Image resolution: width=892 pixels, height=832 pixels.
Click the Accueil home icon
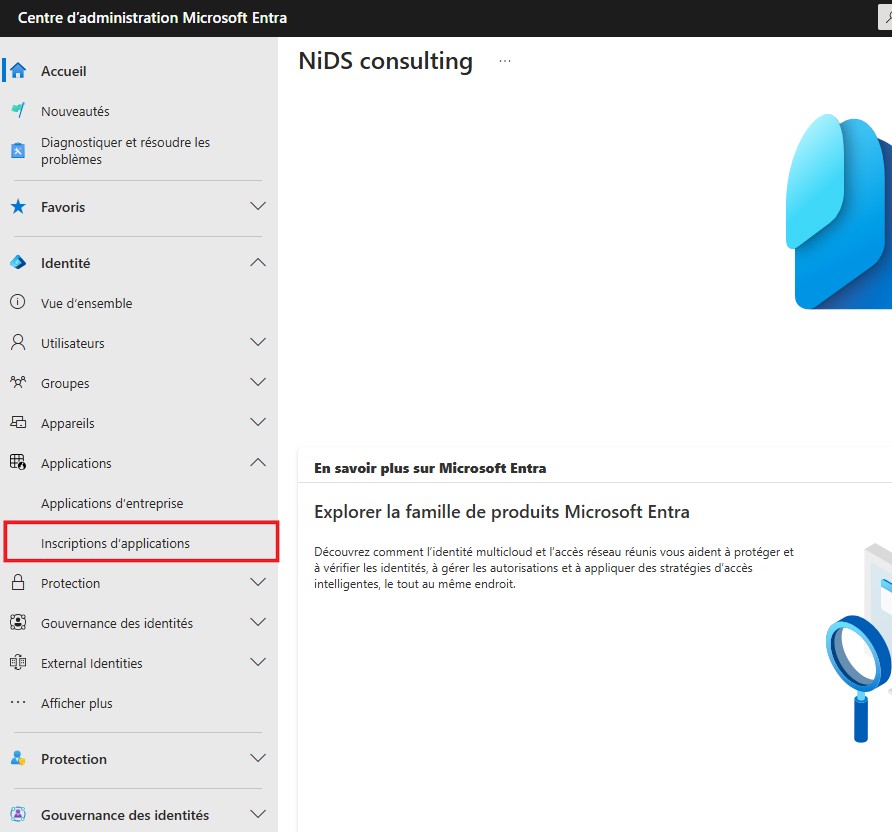(18, 71)
